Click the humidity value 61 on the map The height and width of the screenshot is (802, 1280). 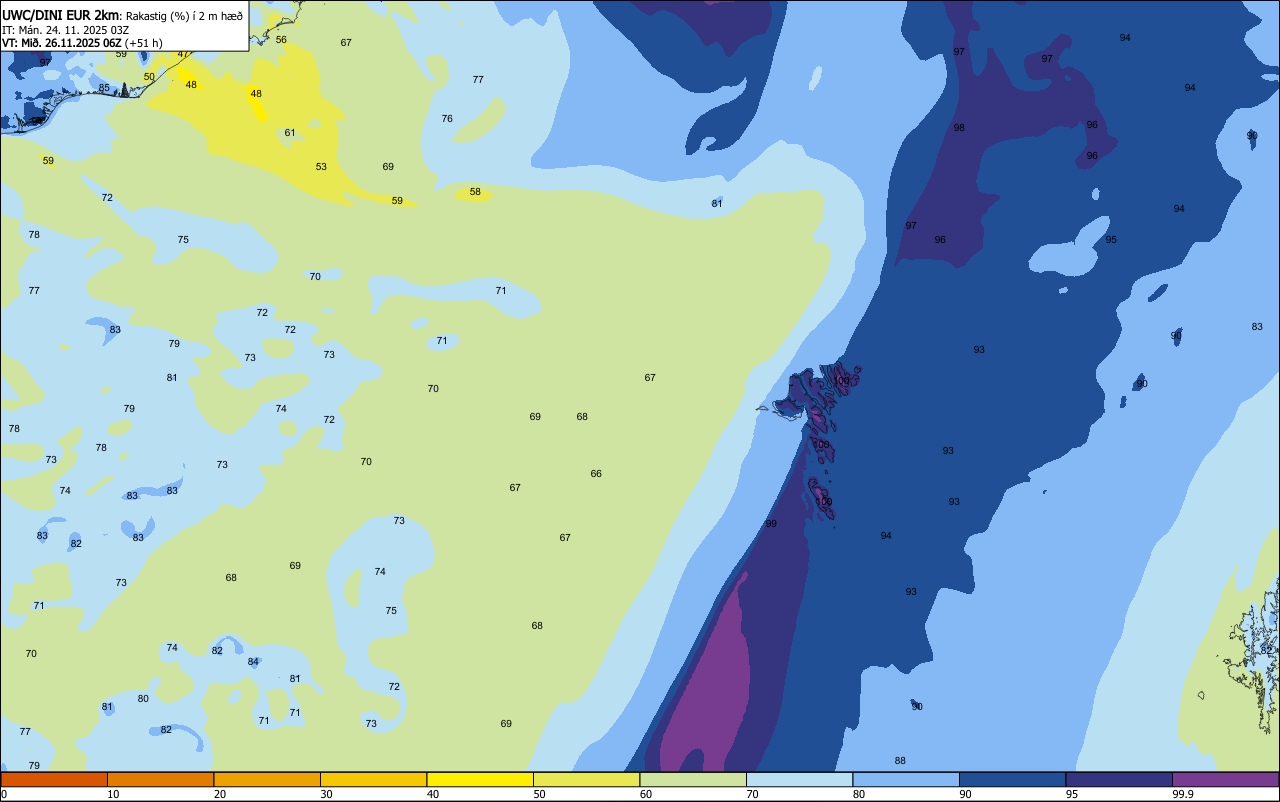click(x=290, y=133)
